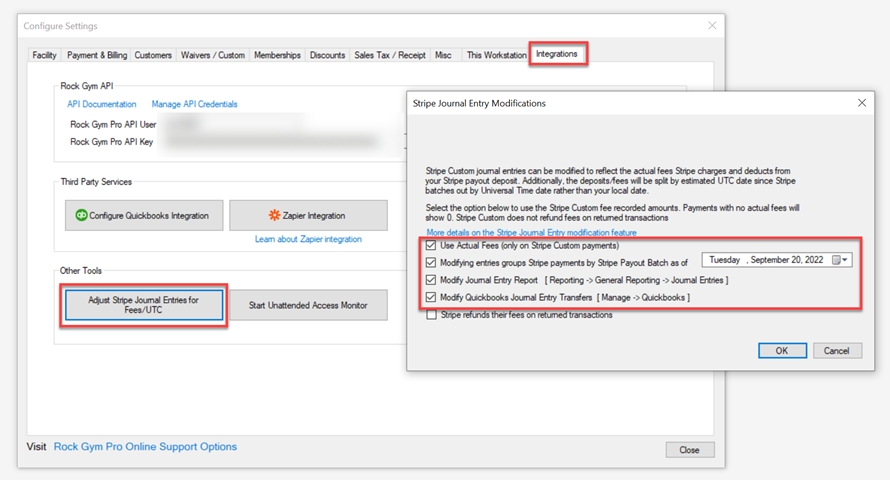Open Rock Gym Pro Online Support Options
The image size is (890, 480).
coord(145,447)
